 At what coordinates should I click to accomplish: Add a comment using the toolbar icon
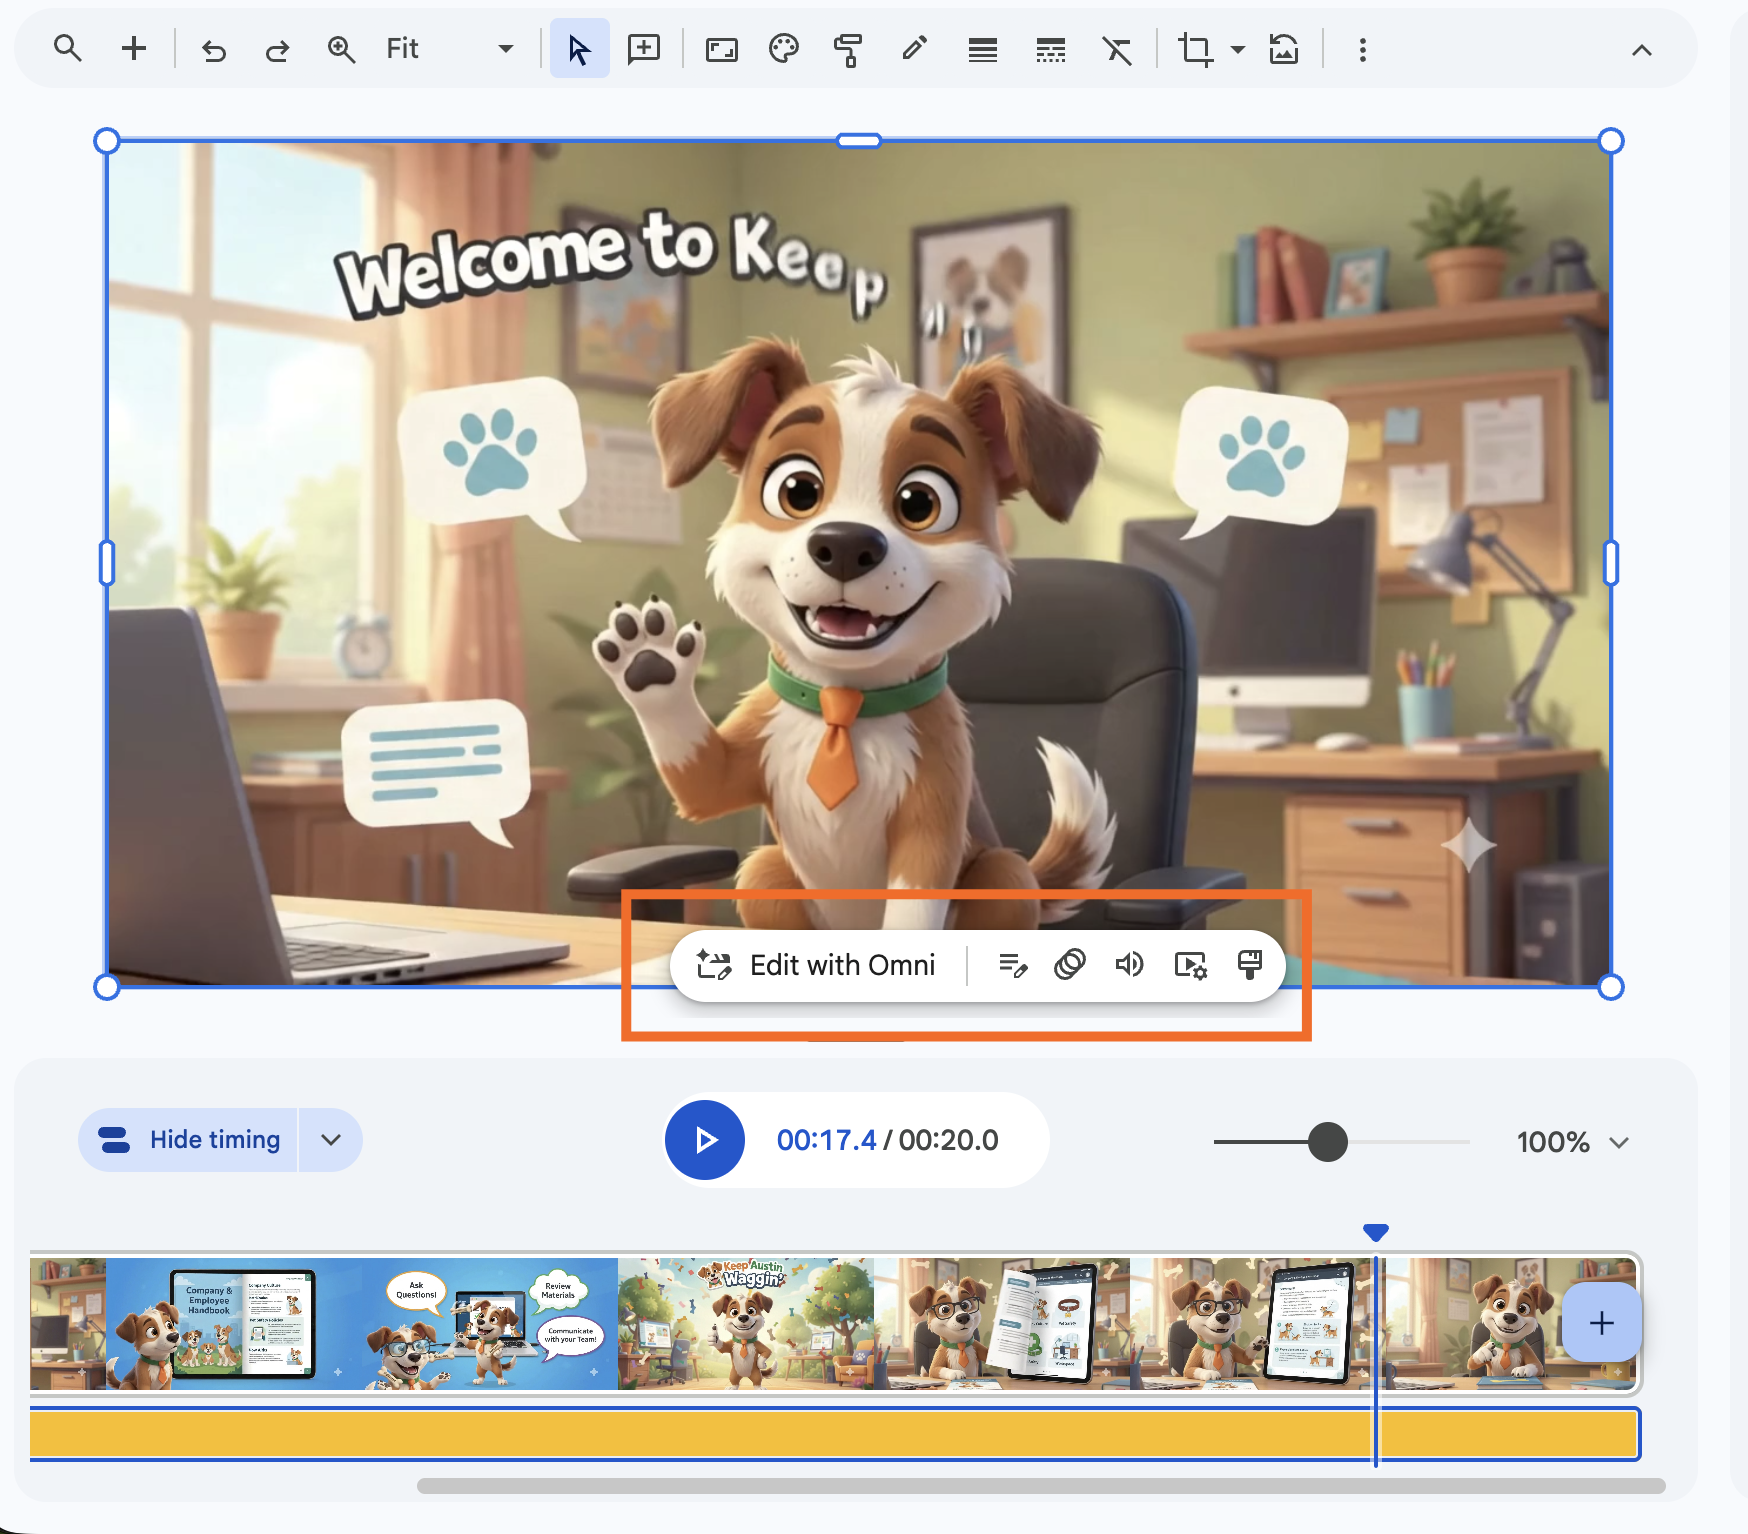[644, 48]
